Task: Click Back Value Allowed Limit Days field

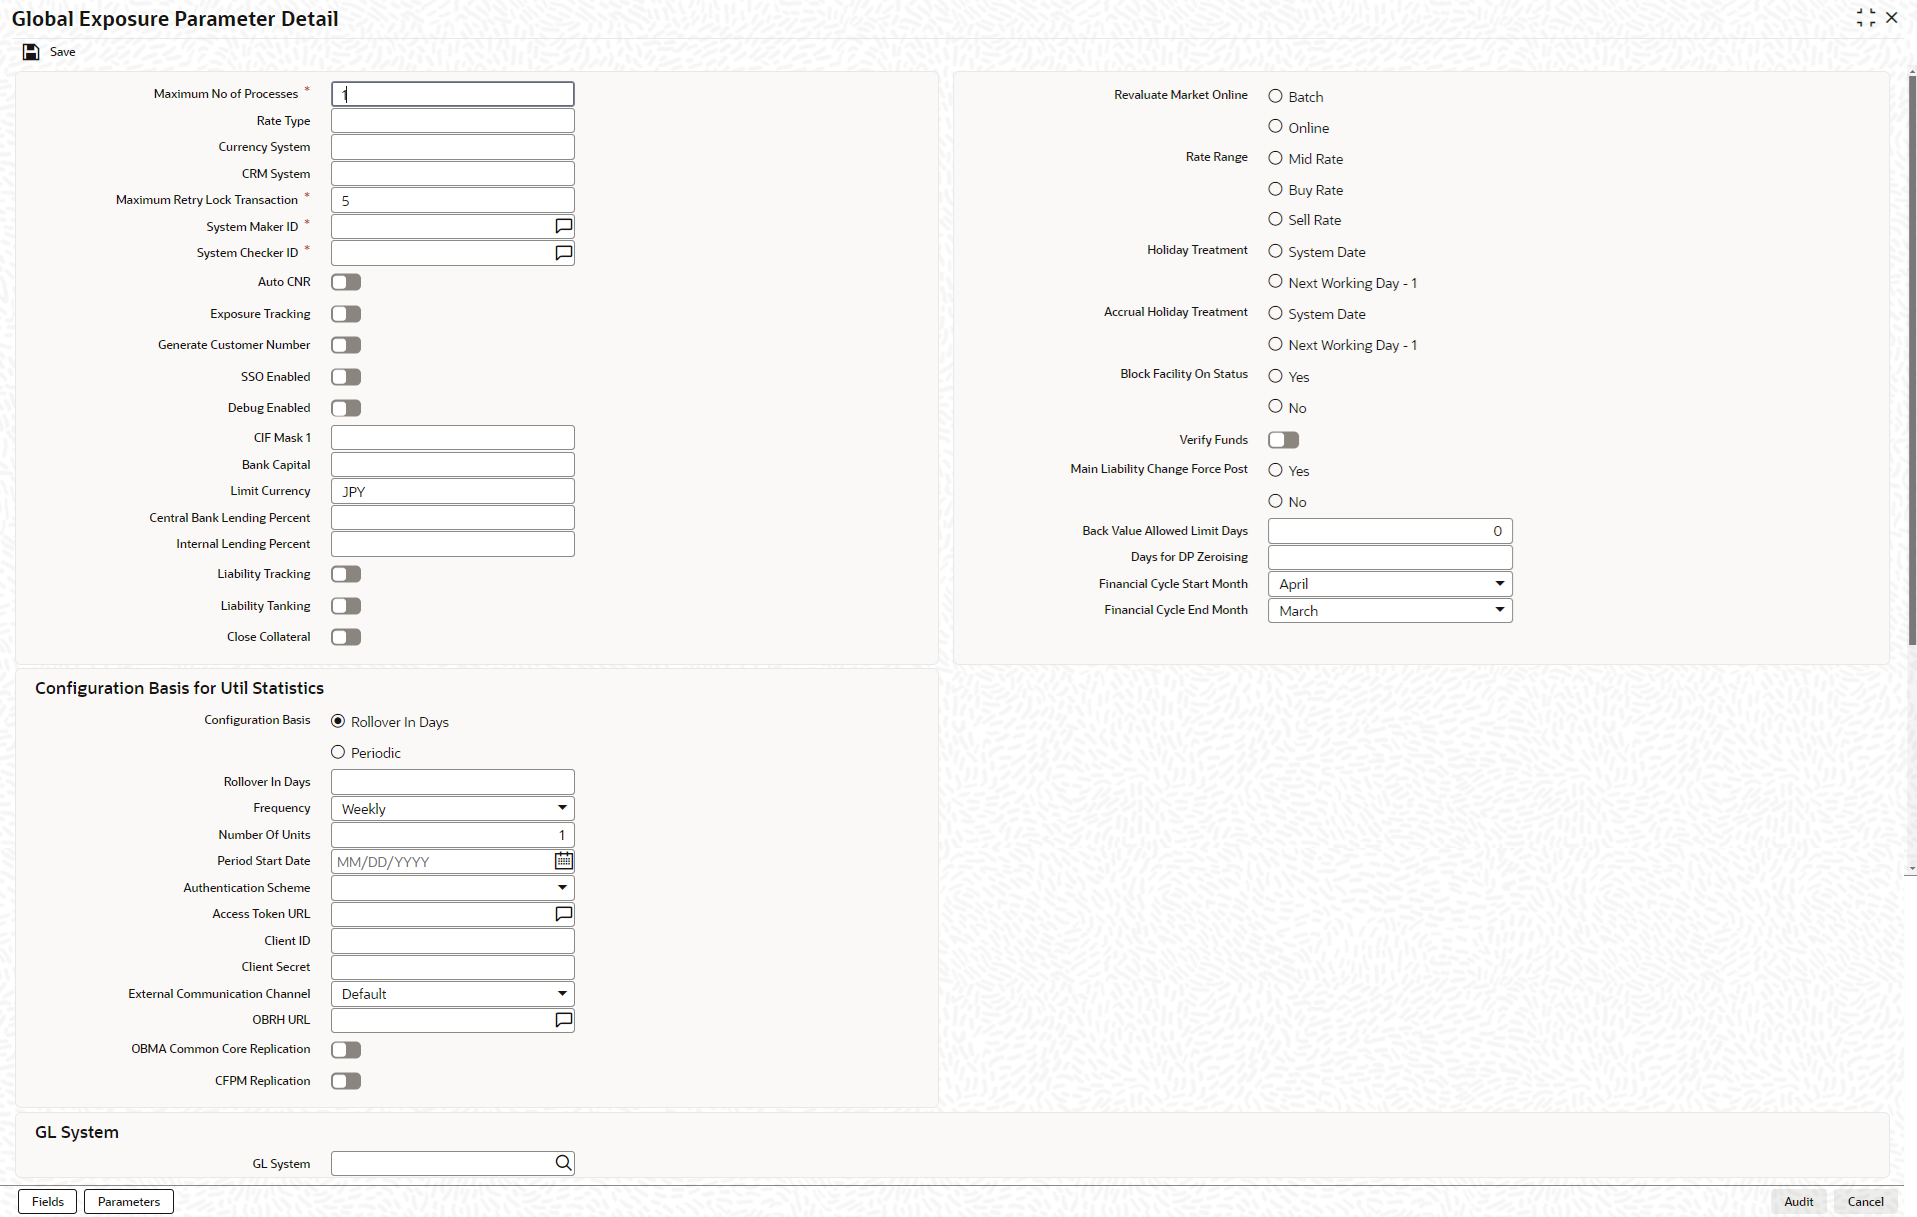Action: (x=1390, y=531)
